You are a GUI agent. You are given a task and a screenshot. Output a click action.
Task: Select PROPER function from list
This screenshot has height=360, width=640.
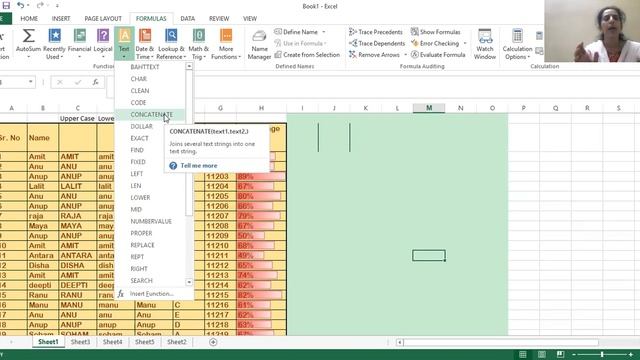point(150,233)
